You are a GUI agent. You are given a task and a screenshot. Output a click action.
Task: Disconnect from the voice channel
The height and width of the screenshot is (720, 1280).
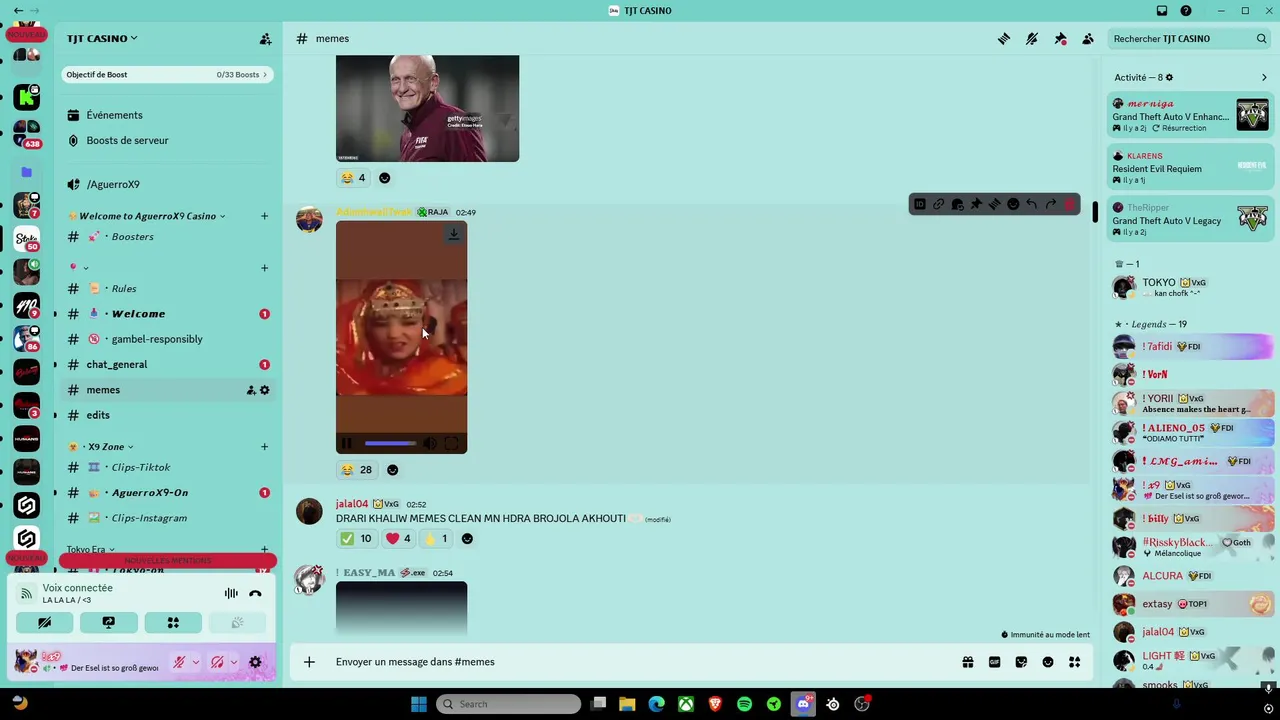click(x=255, y=594)
